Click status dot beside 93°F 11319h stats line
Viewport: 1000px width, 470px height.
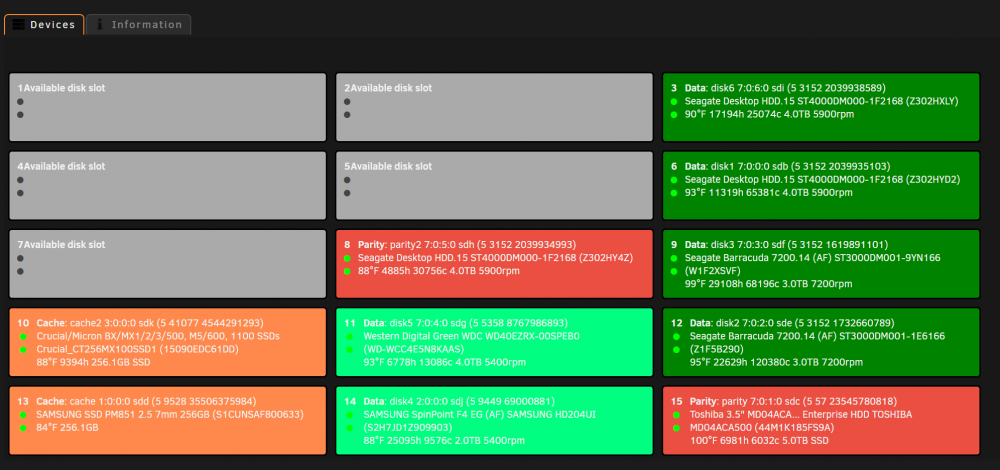pos(673,193)
